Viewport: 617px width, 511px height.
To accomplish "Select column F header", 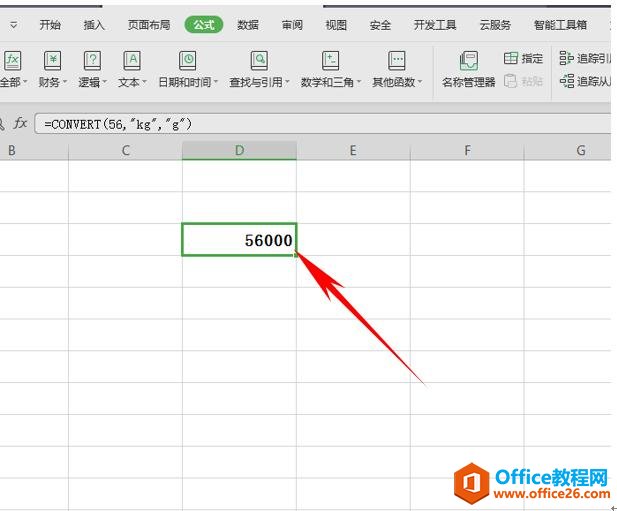I will coord(467,150).
